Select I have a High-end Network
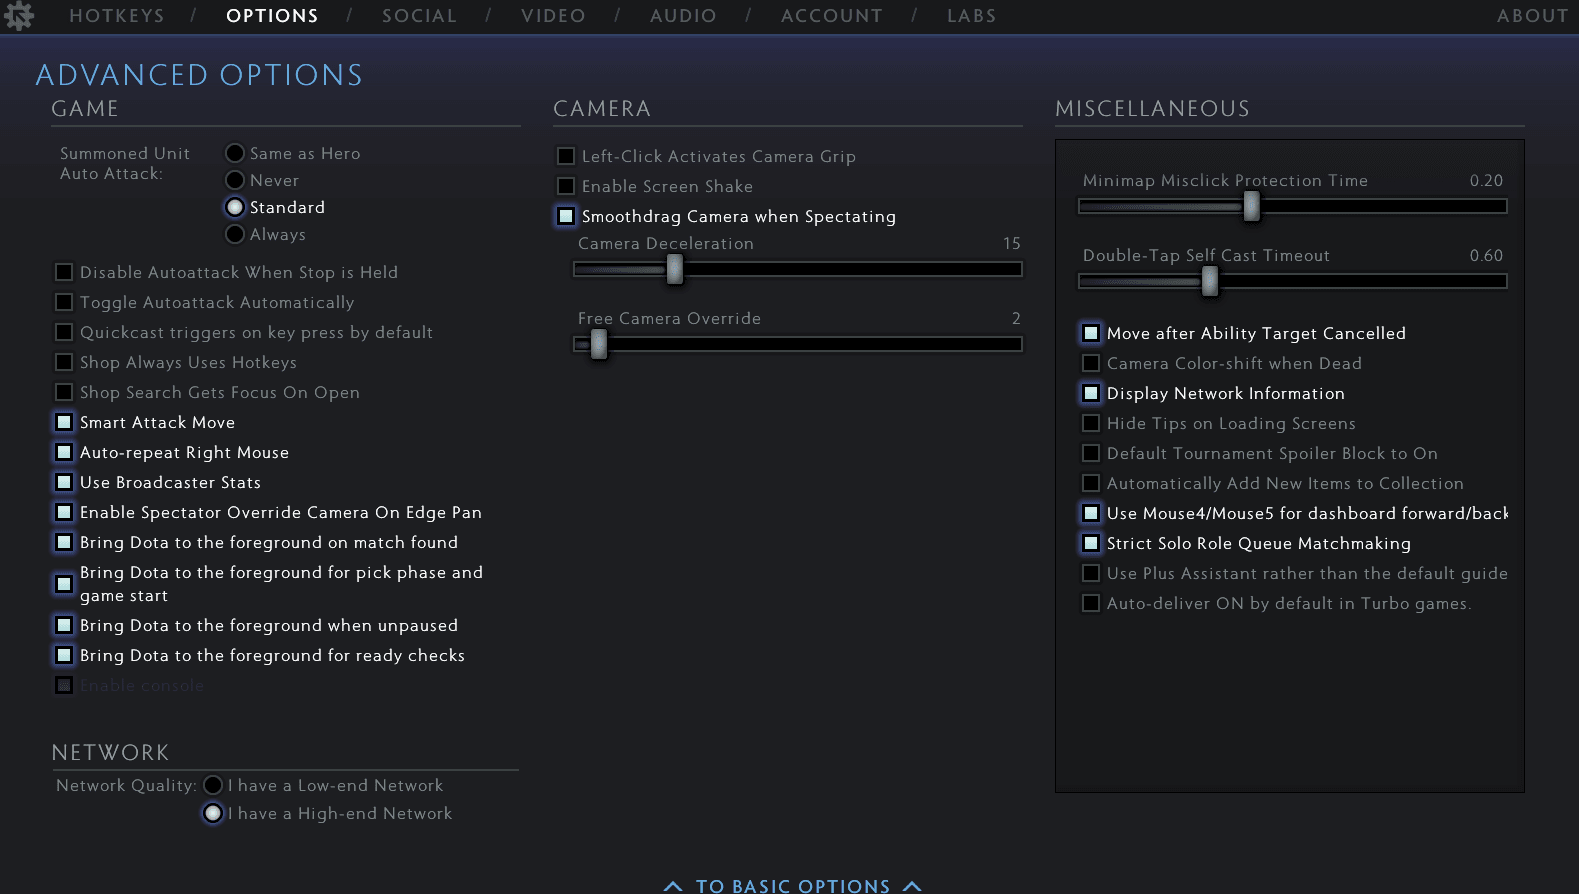This screenshot has height=894, width=1579. click(x=213, y=813)
